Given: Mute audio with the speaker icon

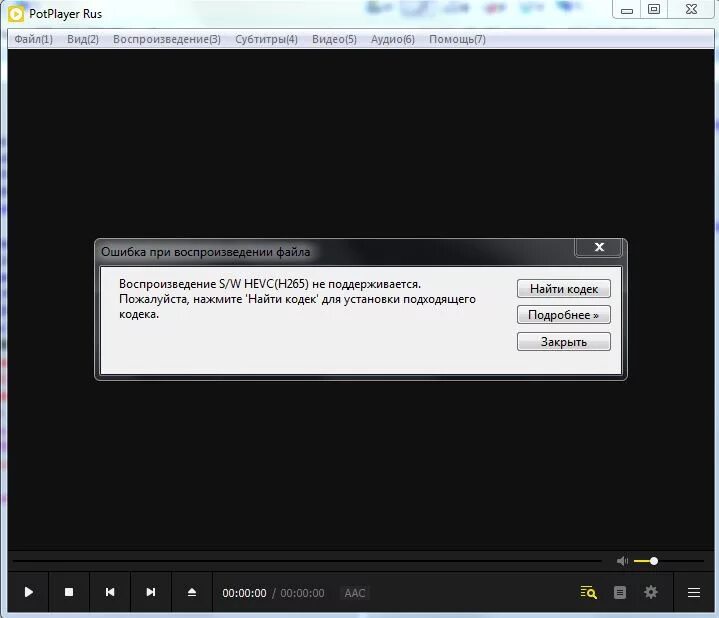Looking at the screenshot, I should (622, 561).
